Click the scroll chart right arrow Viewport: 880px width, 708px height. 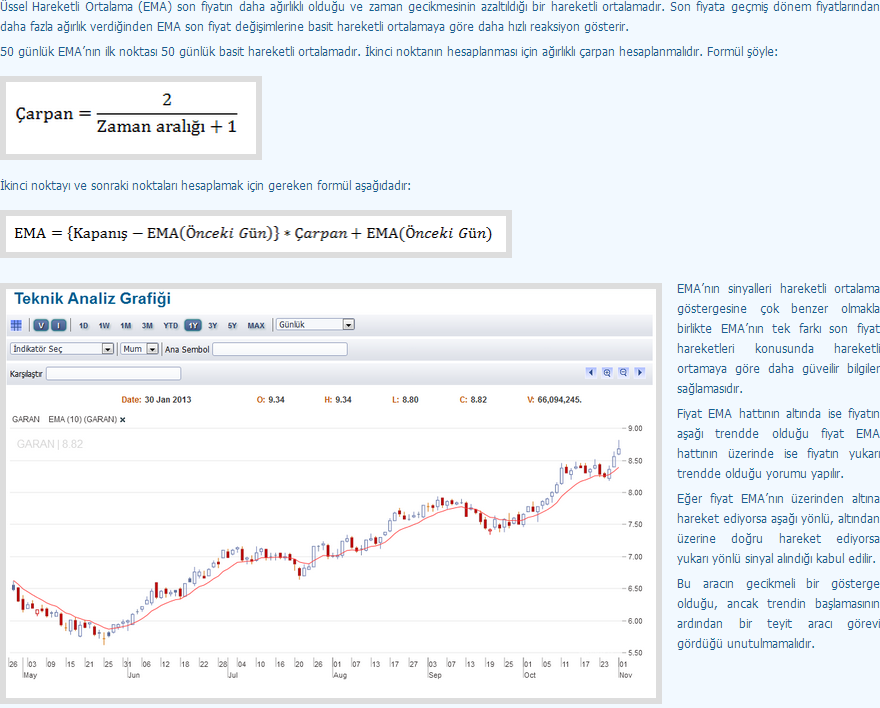click(639, 373)
